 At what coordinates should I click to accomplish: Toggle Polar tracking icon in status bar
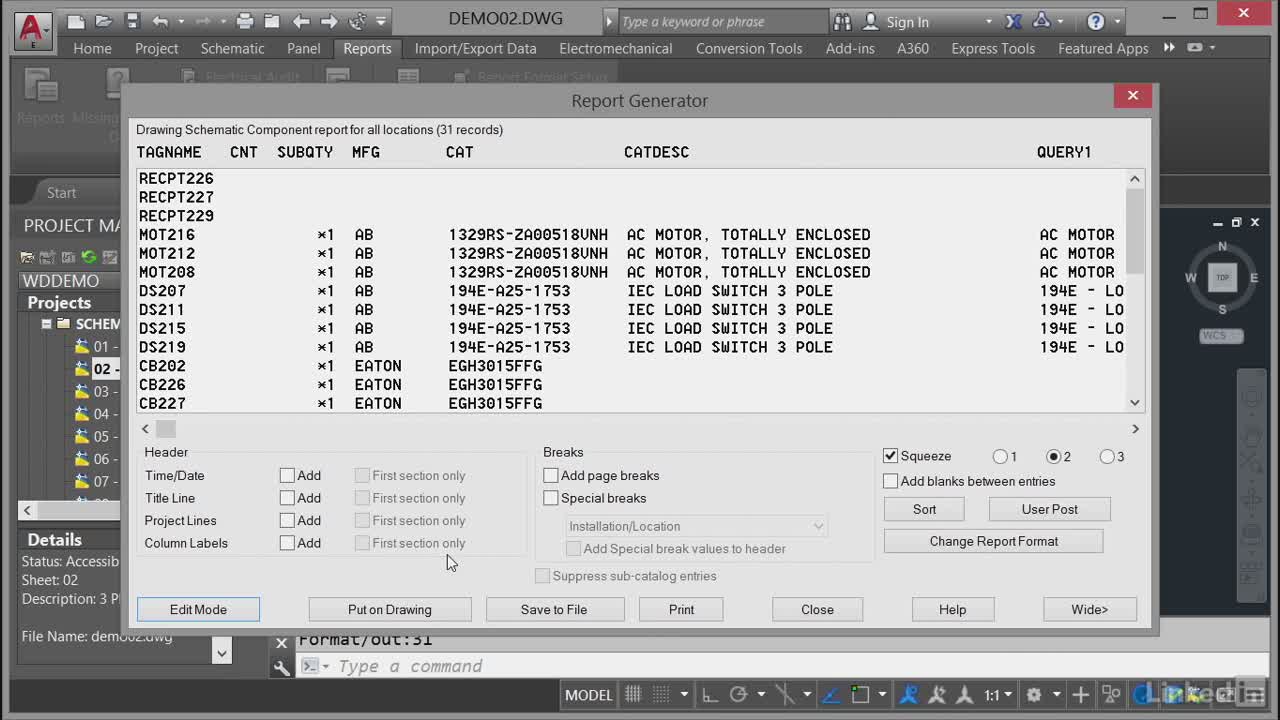pos(738,694)
